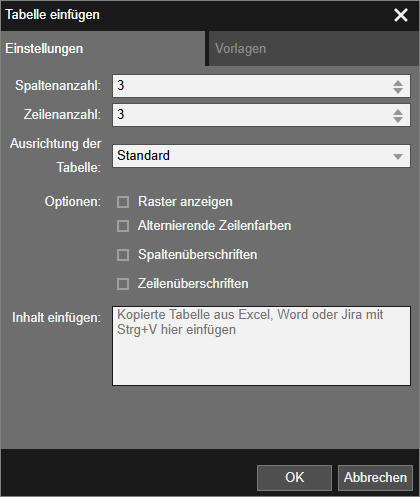
Task: Decrease column count with down arrow
Action: pyautogui.click(x=398, y=91)
